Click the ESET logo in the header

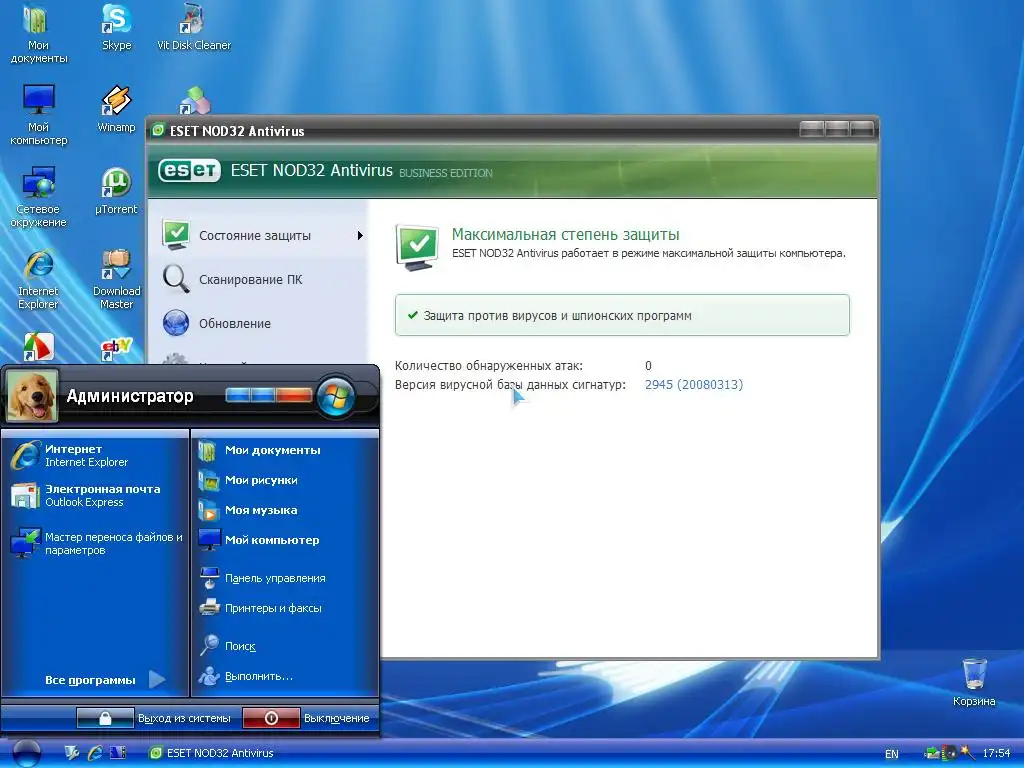[x=189, y=170]
